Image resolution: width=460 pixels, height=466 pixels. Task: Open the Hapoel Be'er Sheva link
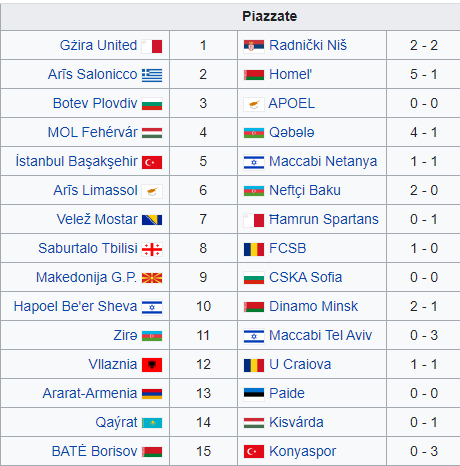pos(75,306)
